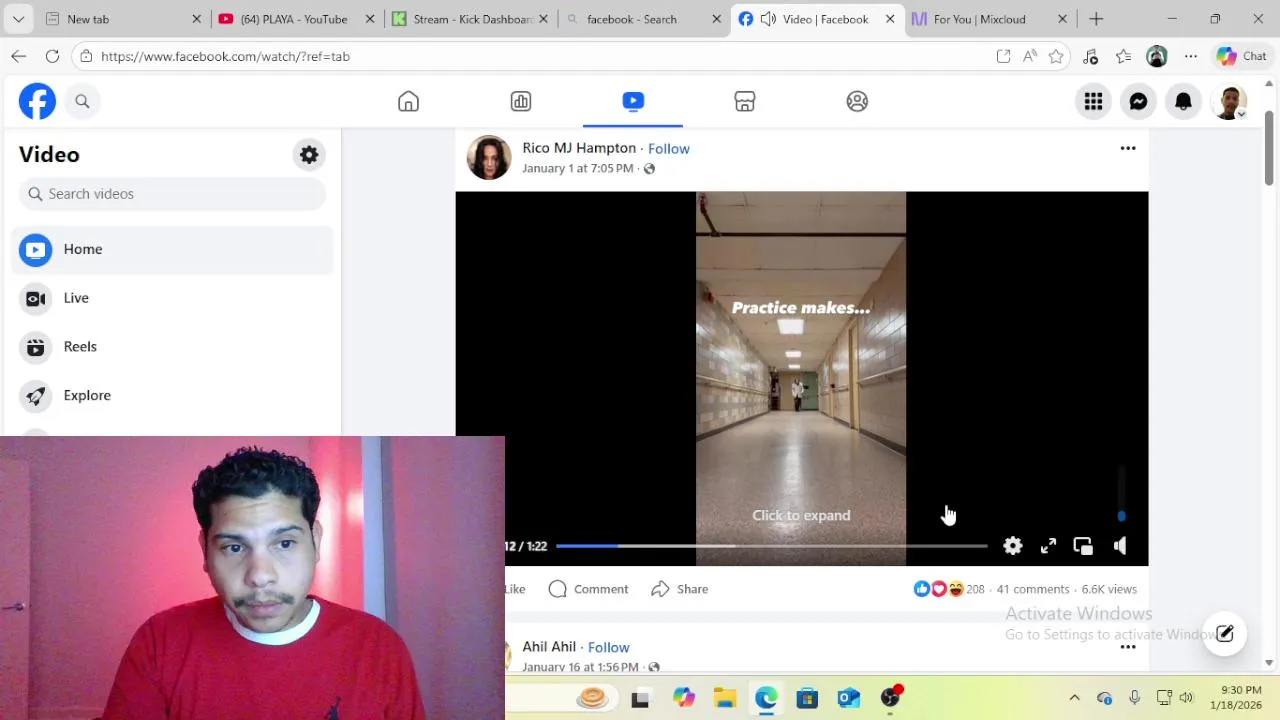Image resolution: width=1280 pixels, height=720 pixels.
Task: Add this page to favorites star
Action: [1056, 57]
